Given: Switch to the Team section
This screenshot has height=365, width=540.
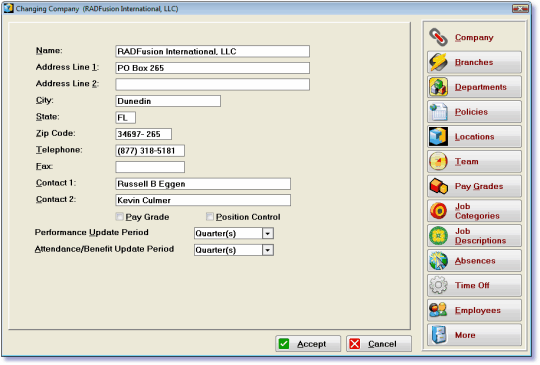Looking at the screenshot, I should [474, 161].
